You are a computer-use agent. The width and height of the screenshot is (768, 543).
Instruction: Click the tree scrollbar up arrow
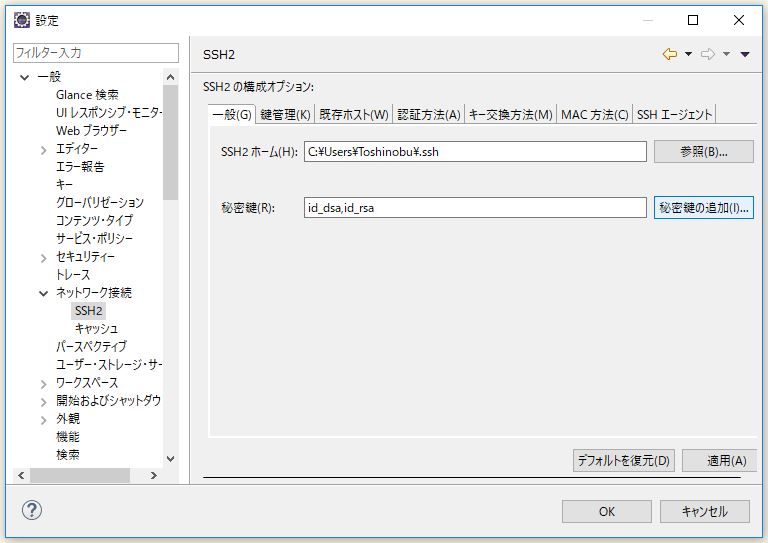click(170, 77)
